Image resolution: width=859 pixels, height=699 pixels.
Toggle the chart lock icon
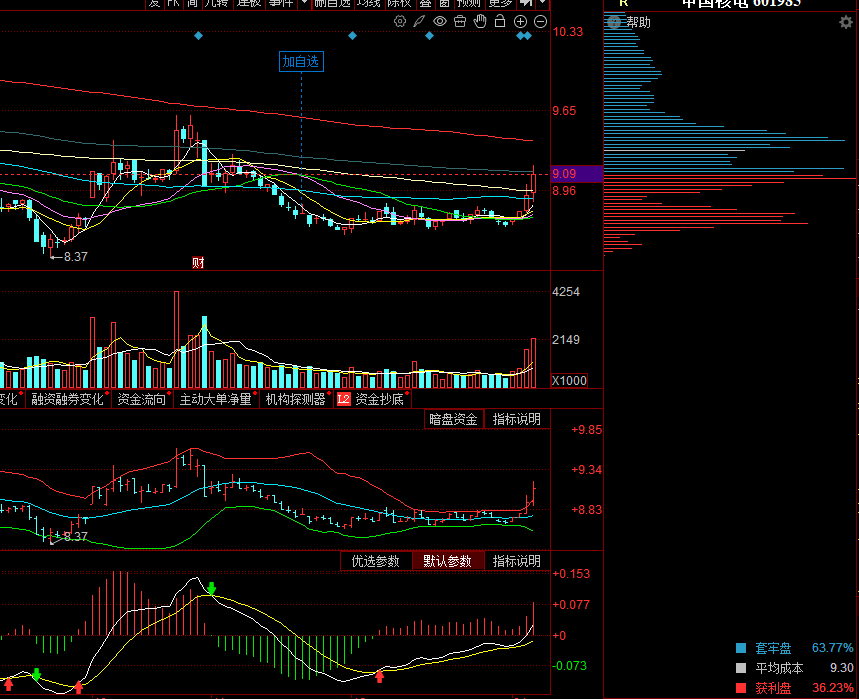coord(500,21)
